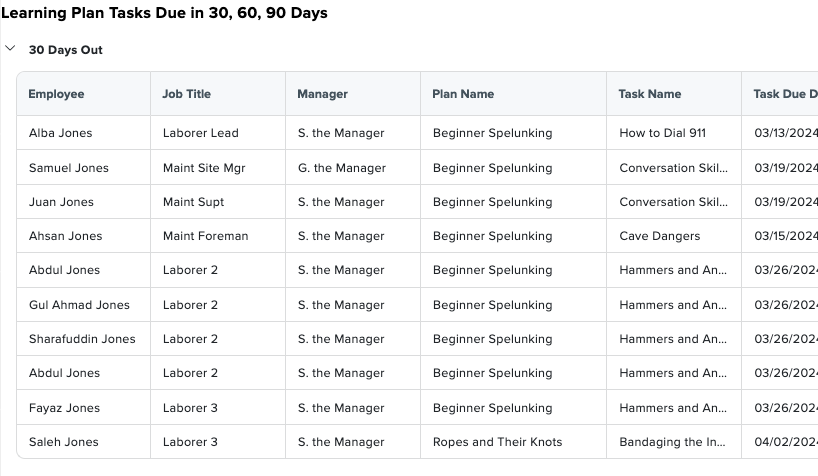Select employee Saleh Jones

tap(64, 442)
